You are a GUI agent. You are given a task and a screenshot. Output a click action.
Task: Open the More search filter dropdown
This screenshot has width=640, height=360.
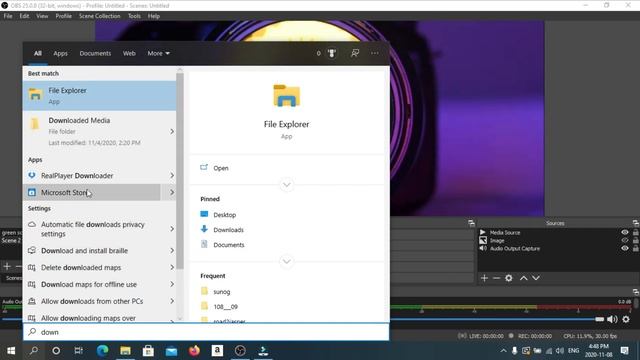159,53
